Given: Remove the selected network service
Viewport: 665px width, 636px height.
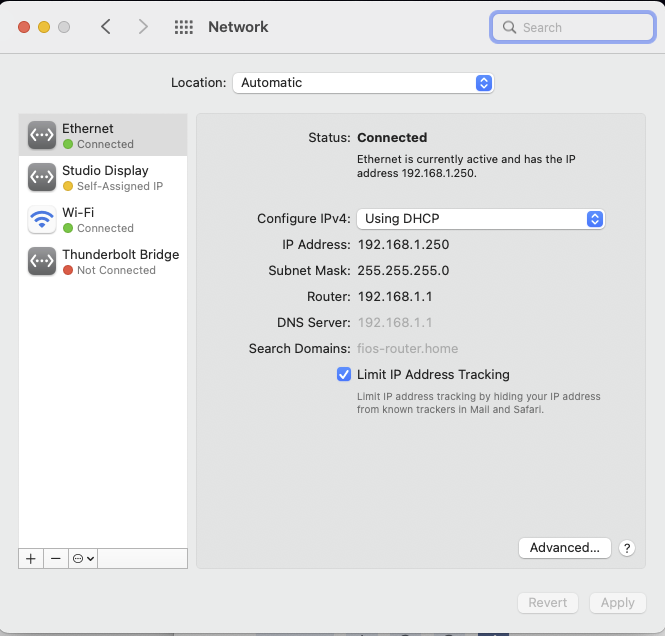Looking at the screenshot, I should pyautogui.click(x=56, y=559).
